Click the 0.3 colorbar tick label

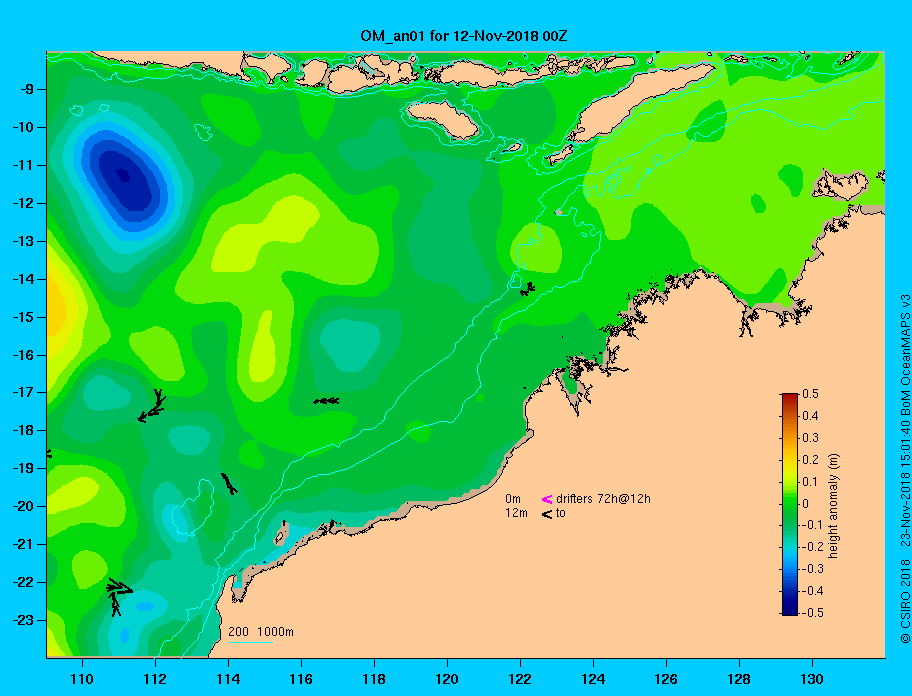(x=810, y=438)
